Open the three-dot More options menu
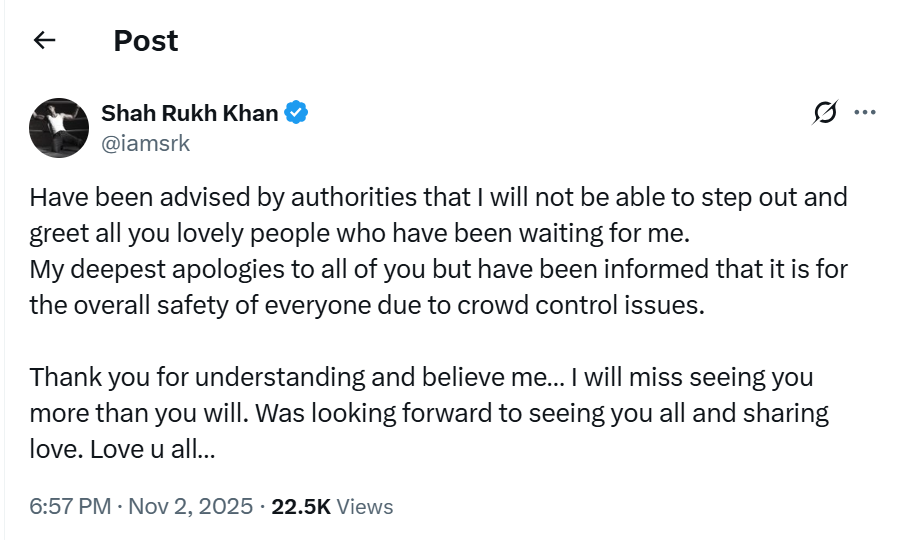Image resolution: width=901 pixels, height=540 pixels. [x=865, y=113]
